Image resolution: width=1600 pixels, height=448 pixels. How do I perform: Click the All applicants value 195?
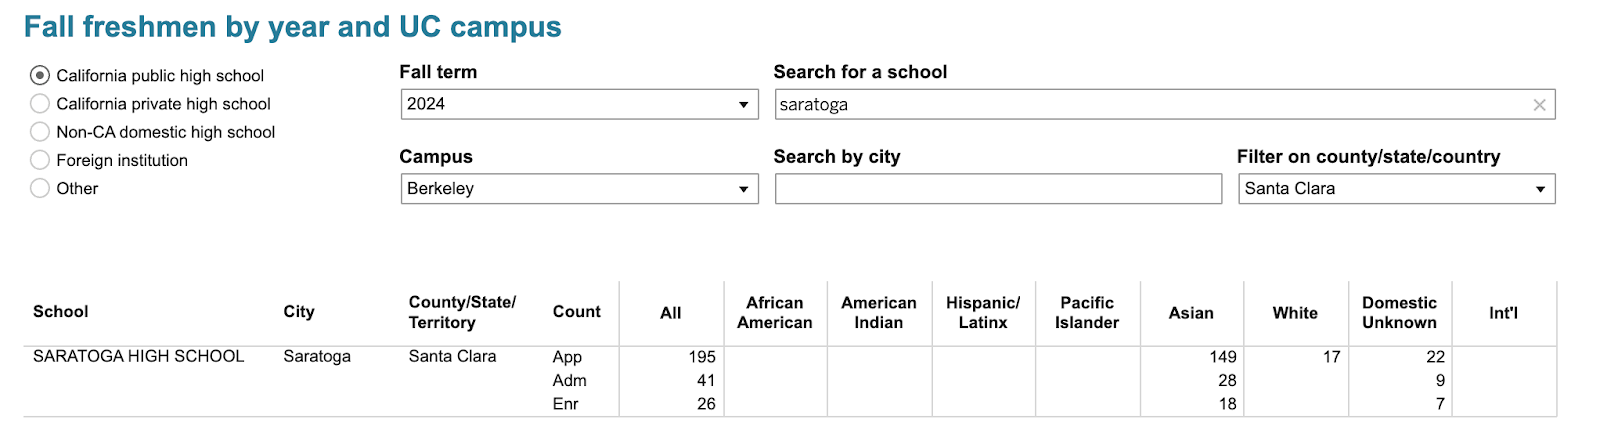coord(701,357)
